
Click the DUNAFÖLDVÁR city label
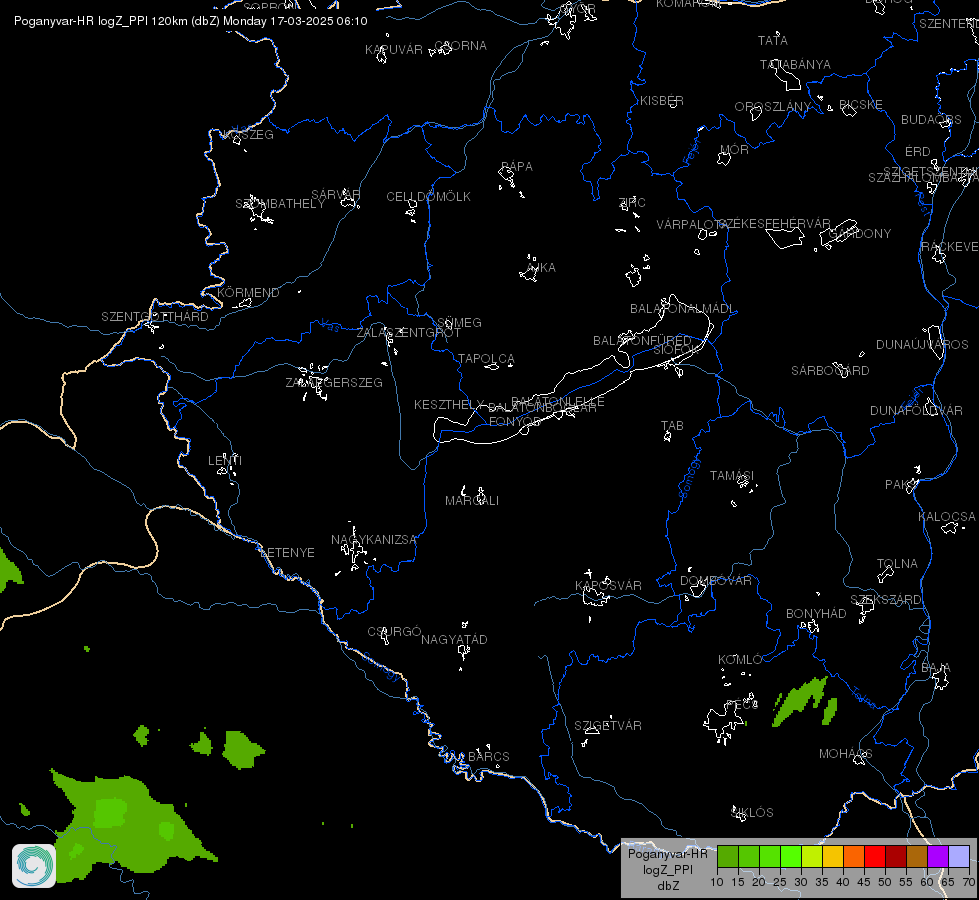916,410
